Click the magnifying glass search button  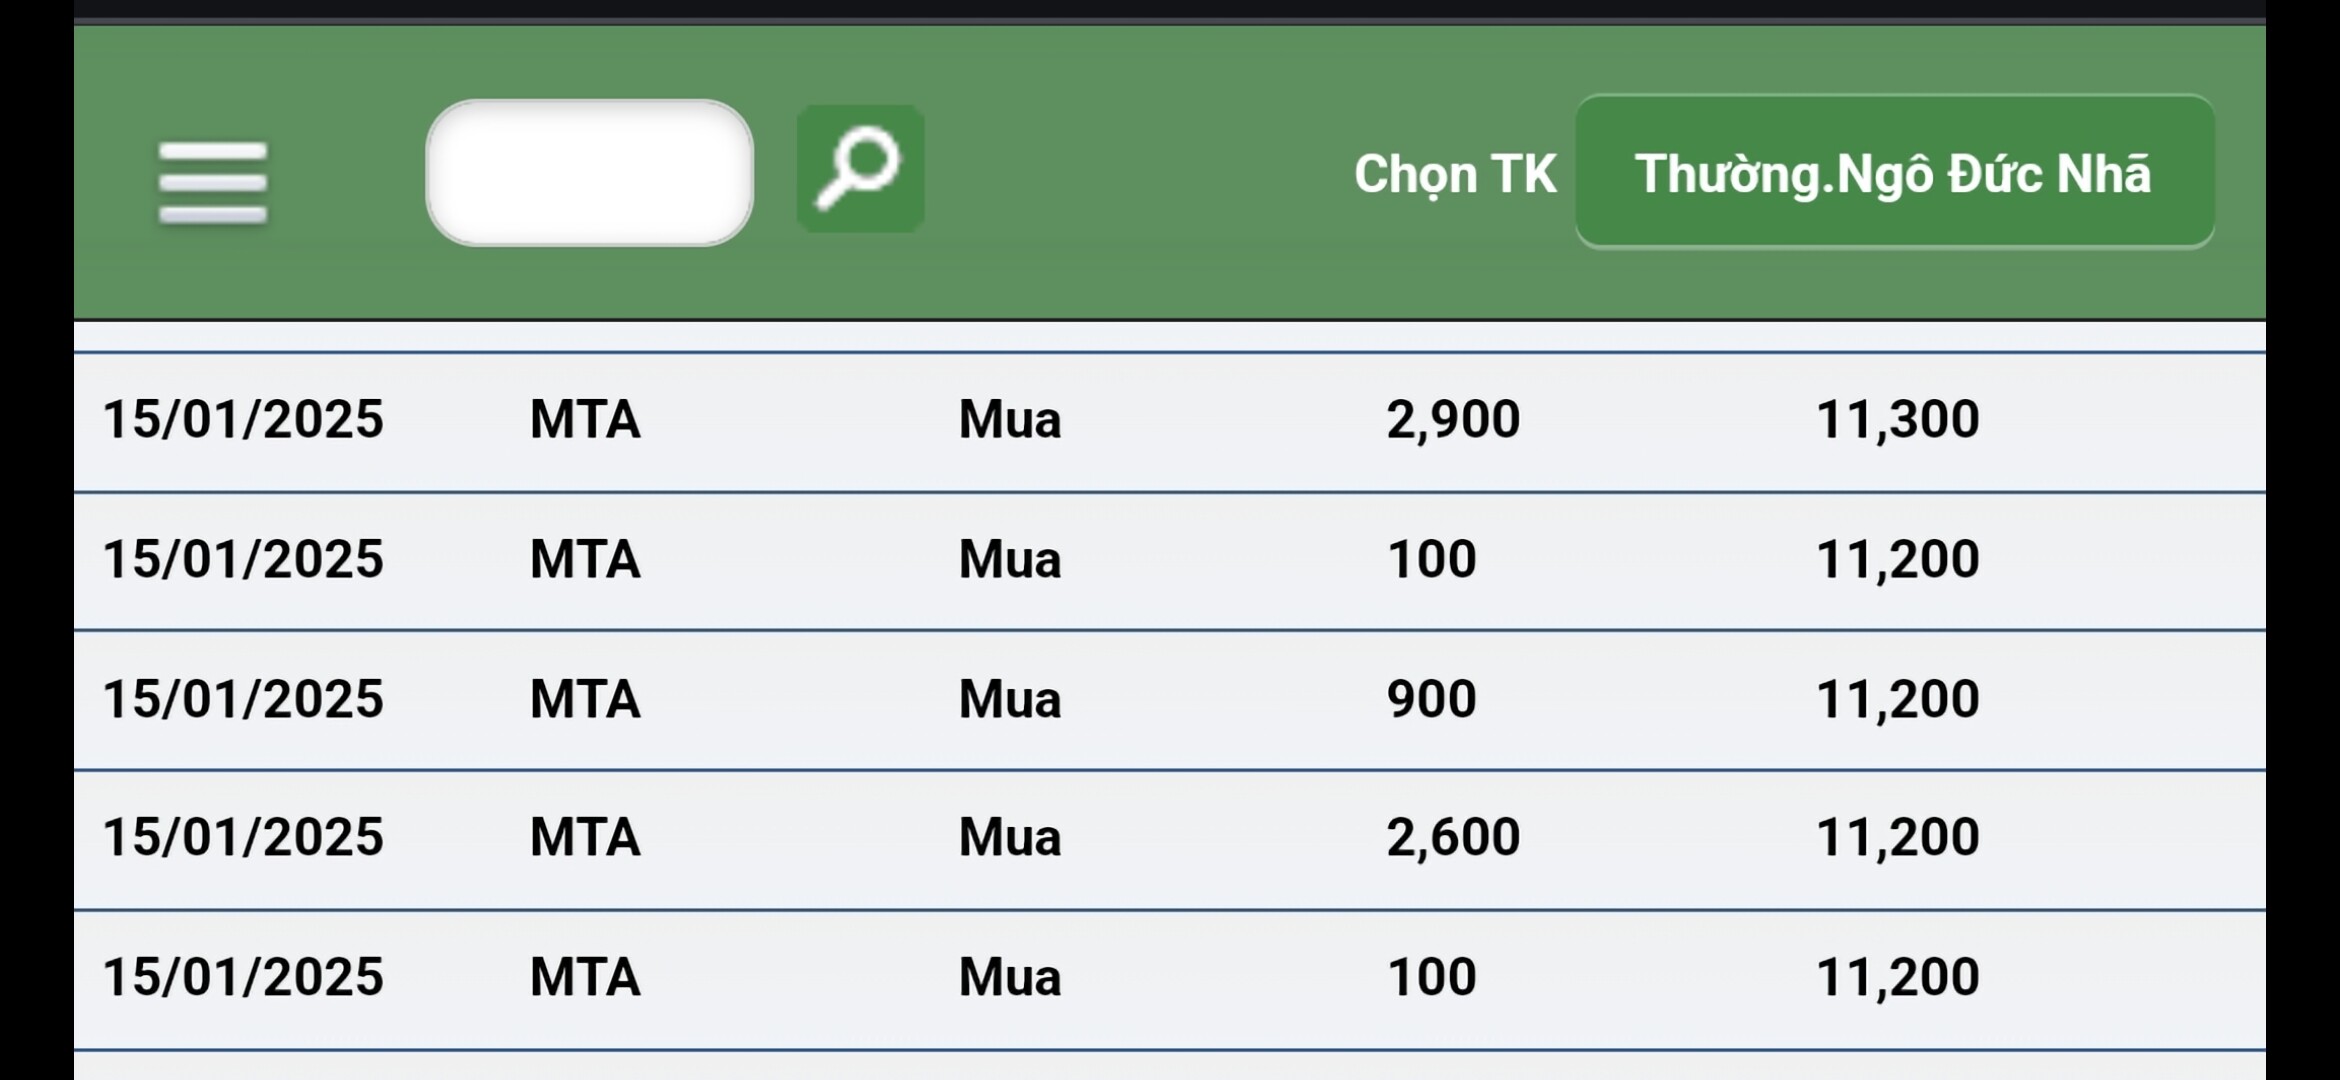point(860,169)
